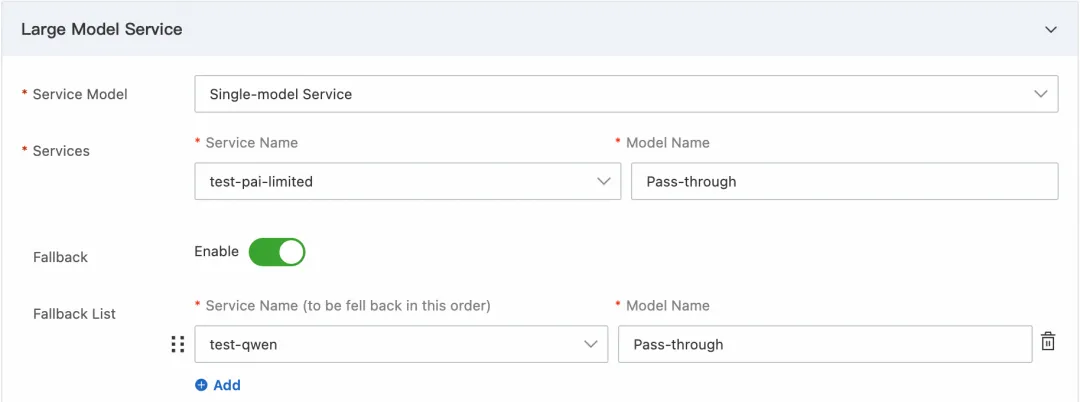Click the arrow icon beside test-qwen
The image size is (1080, 402).
click(591, 344)
